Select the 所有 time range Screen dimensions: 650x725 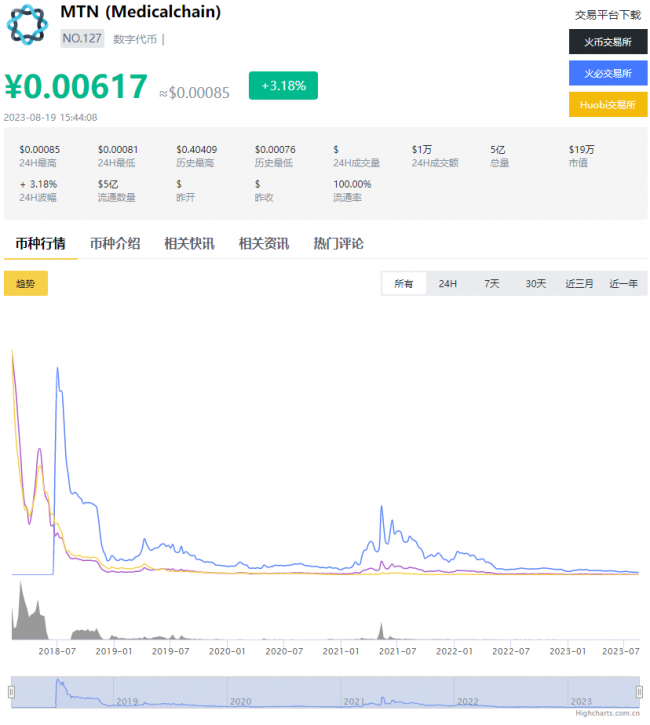point(404,283)
